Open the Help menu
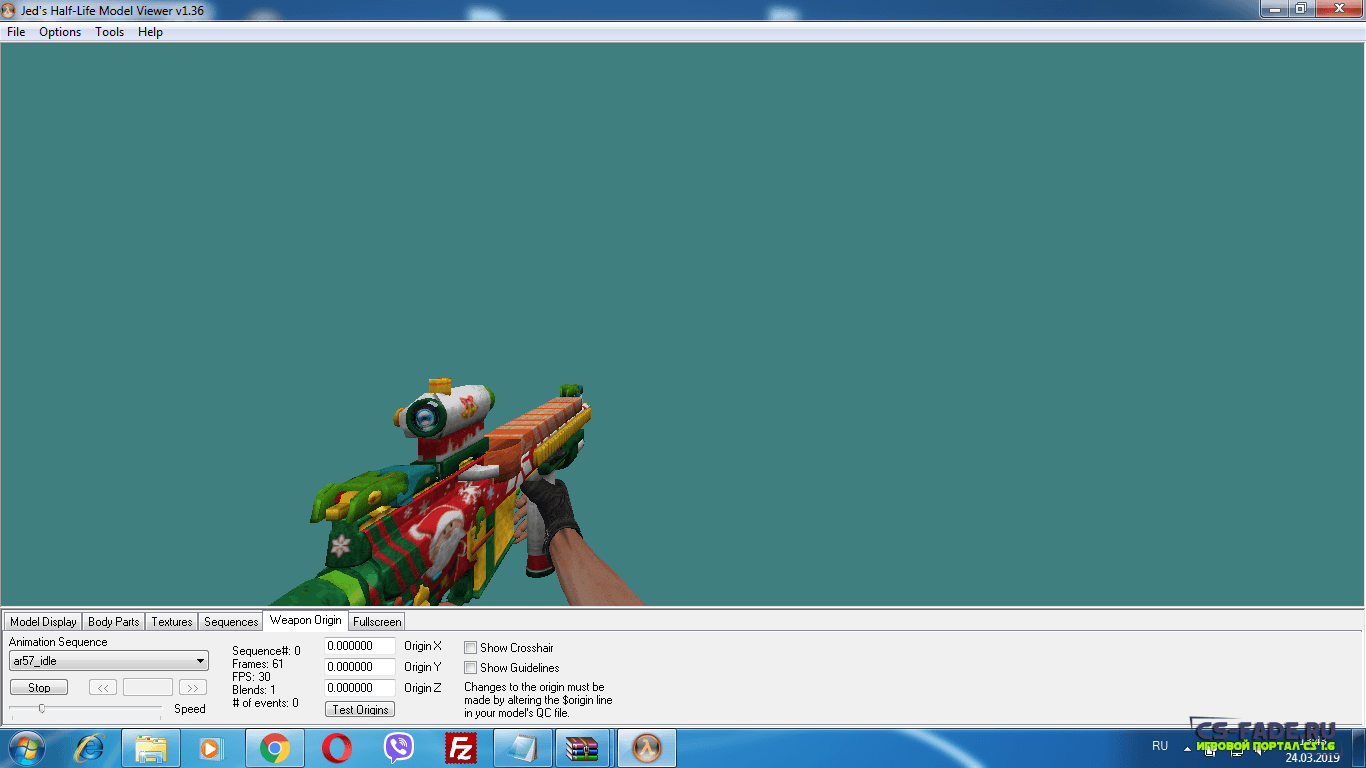 (x=150, y=32)
